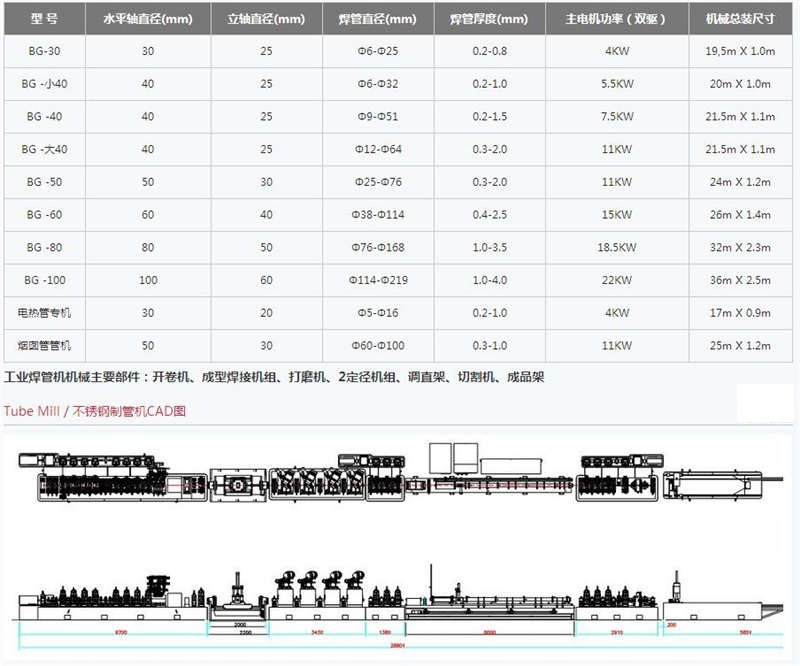800x666 pixels.
Task: Click the 机械总装尺寸 column header
Action: [740, 19]
